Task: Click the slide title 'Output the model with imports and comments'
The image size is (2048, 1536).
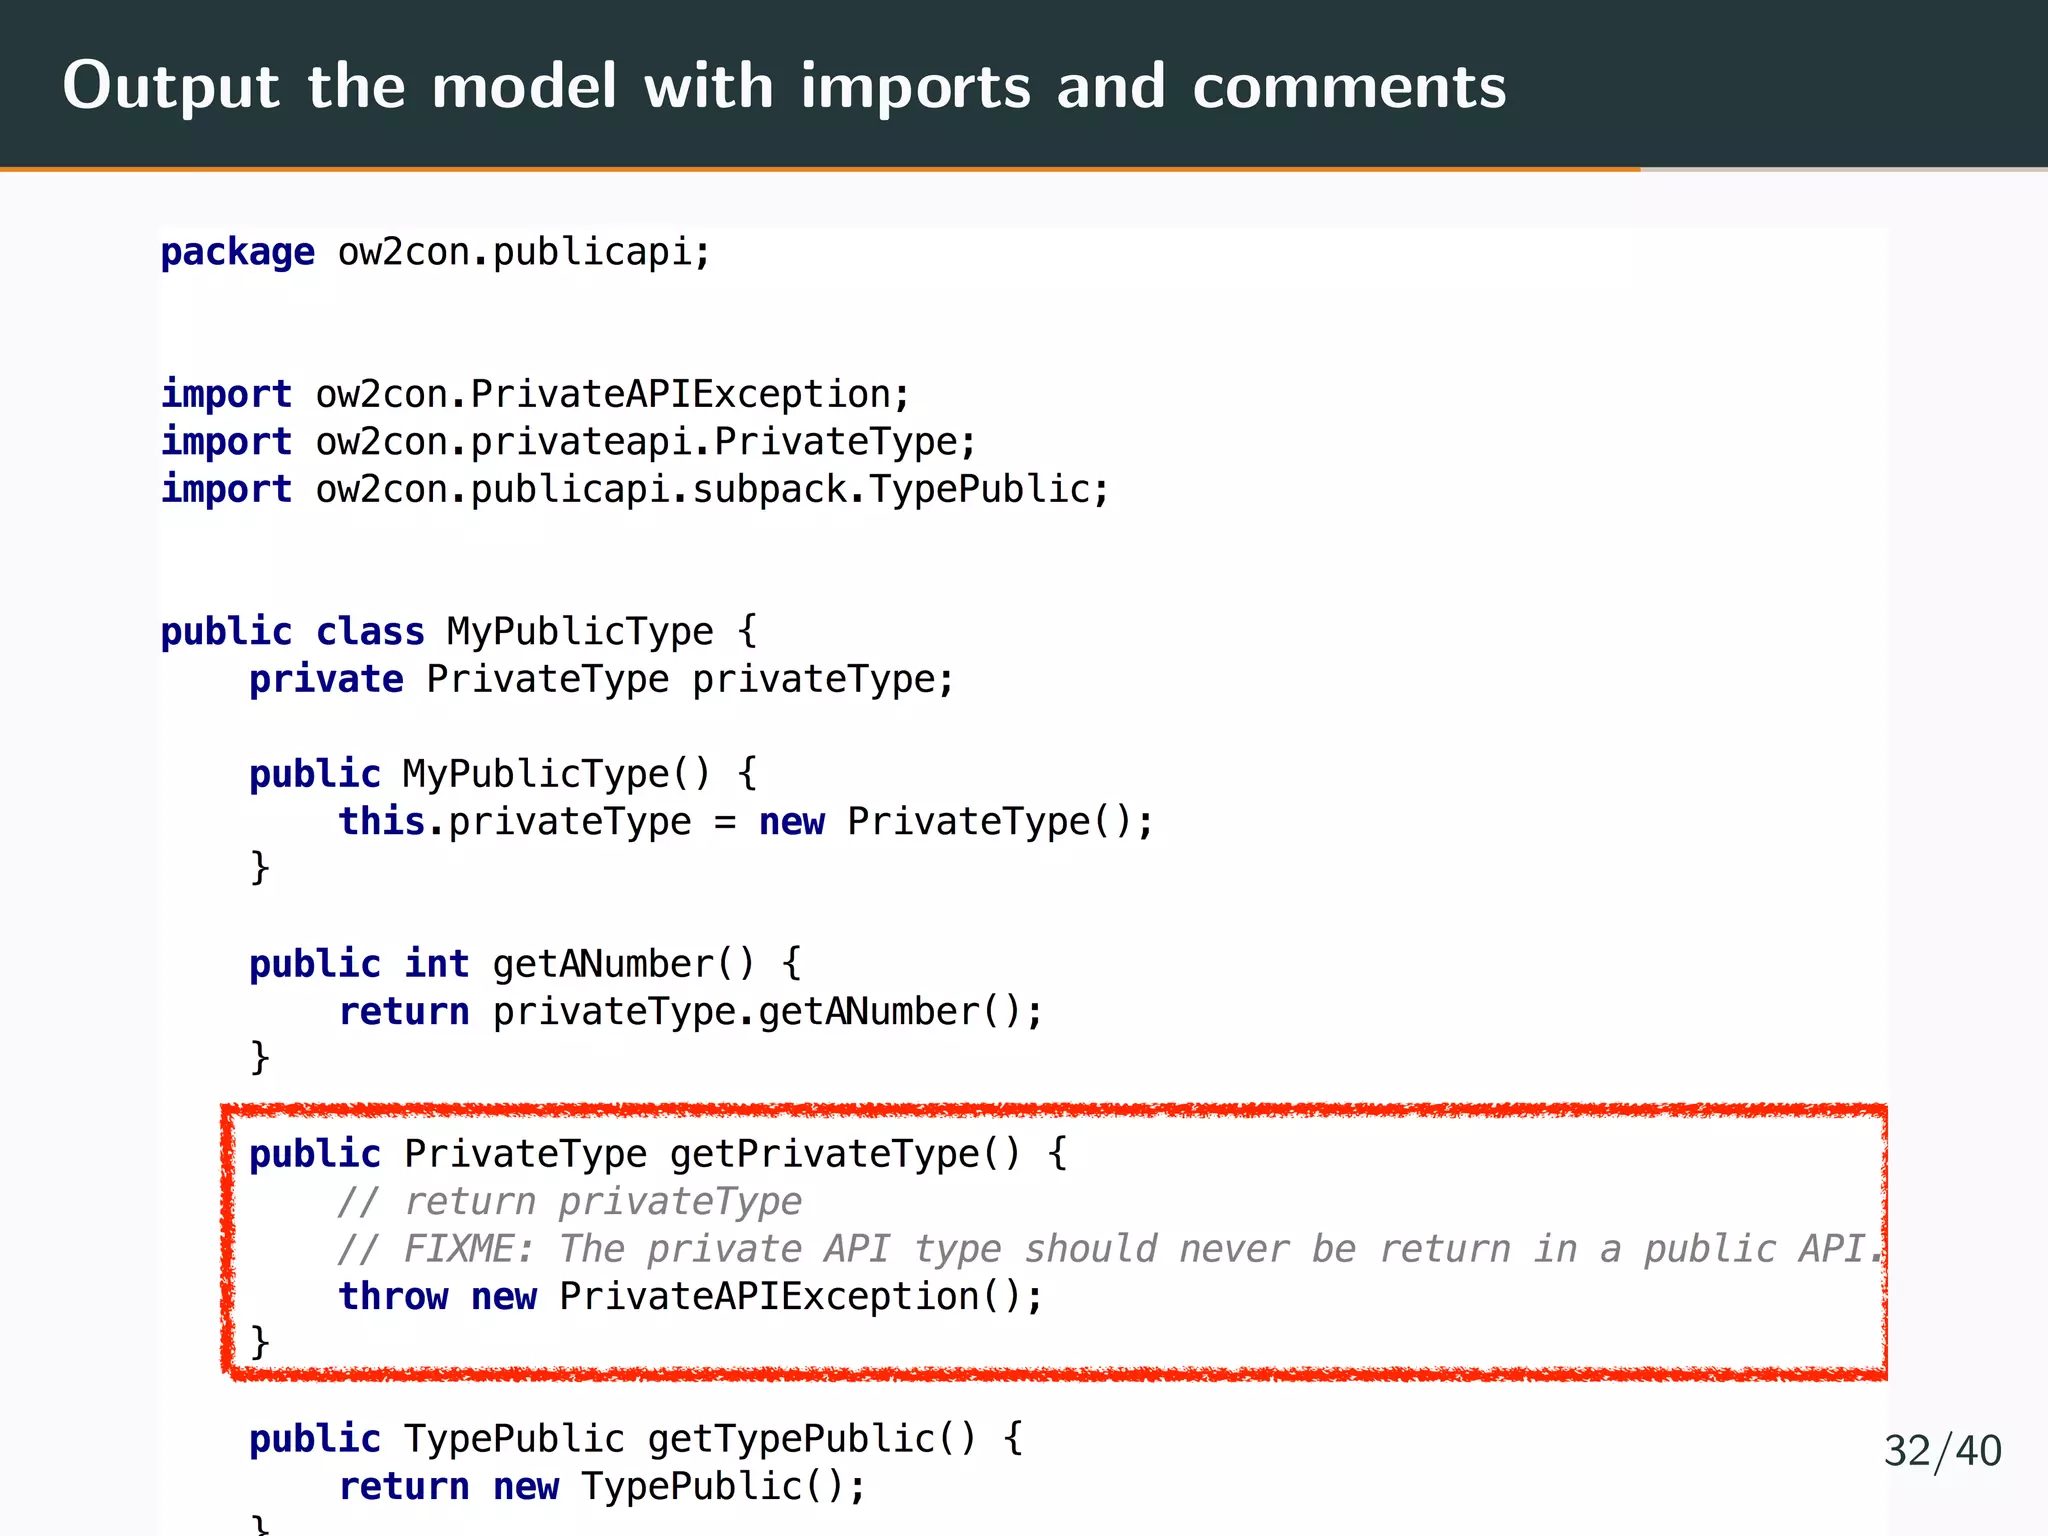Action: coord(784,87)
